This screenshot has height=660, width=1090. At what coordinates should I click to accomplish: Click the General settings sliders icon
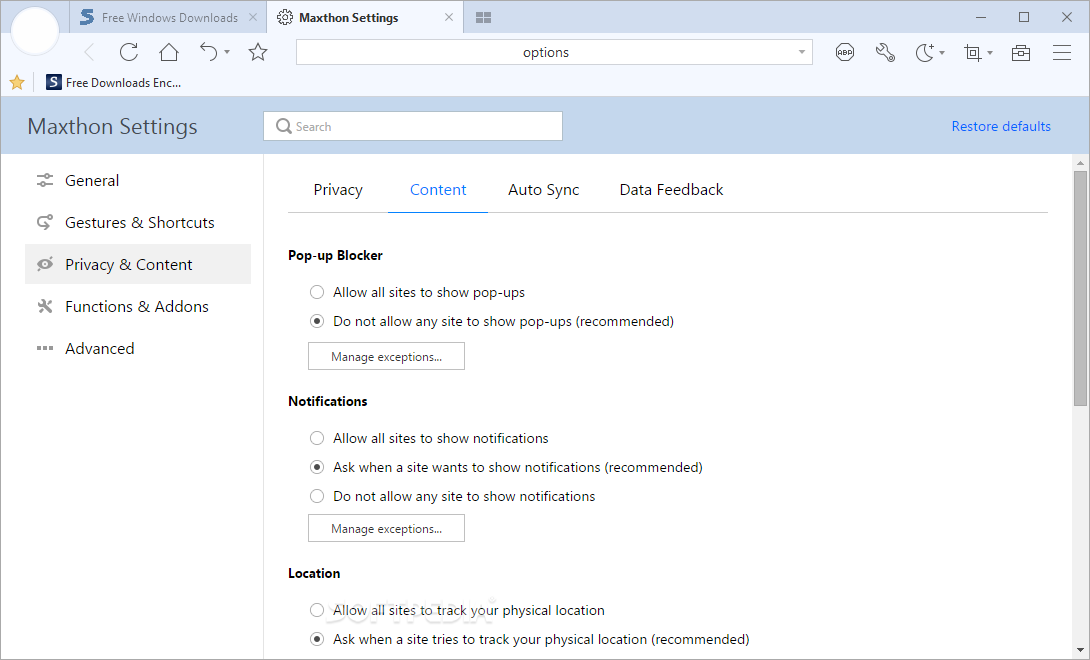(44, 180)
